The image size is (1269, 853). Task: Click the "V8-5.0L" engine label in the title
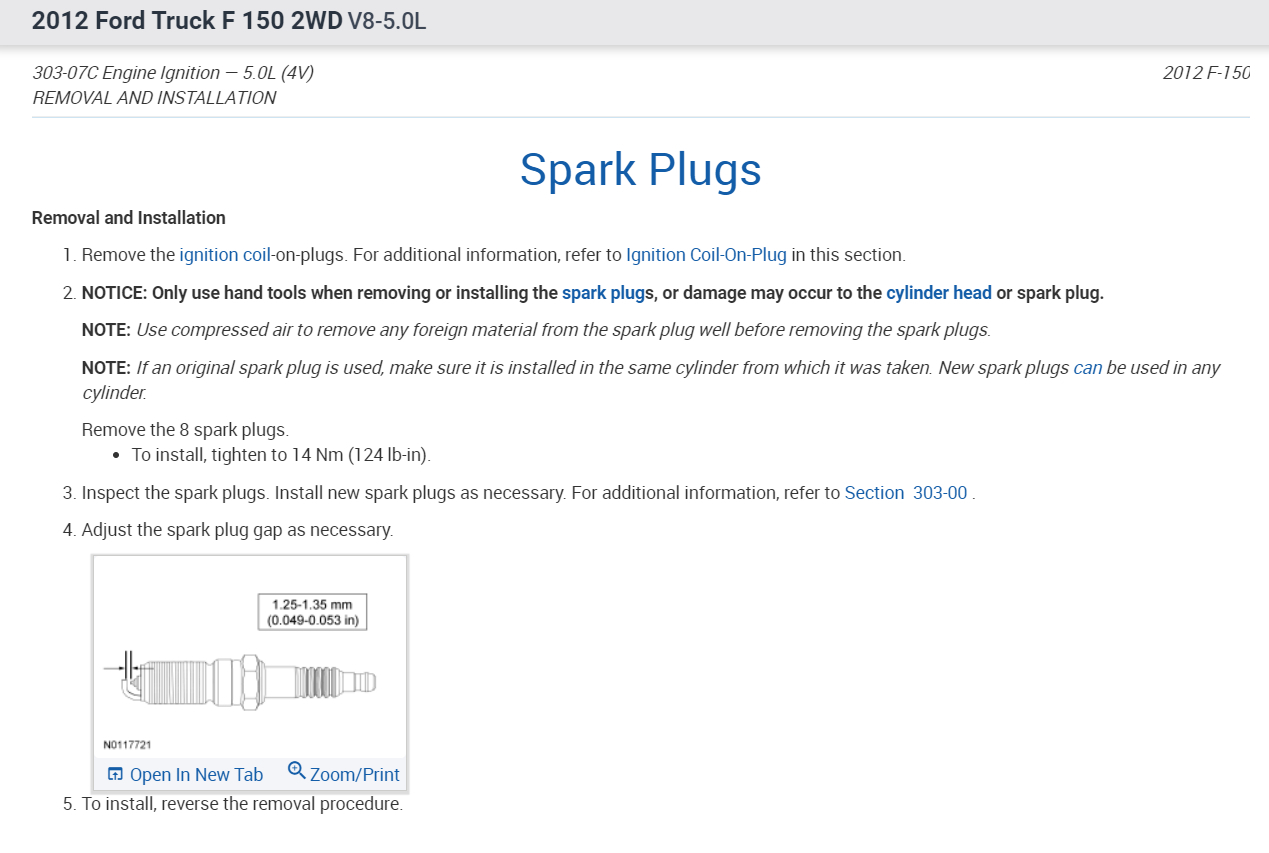pyautogui.click(x=387, y=21)
